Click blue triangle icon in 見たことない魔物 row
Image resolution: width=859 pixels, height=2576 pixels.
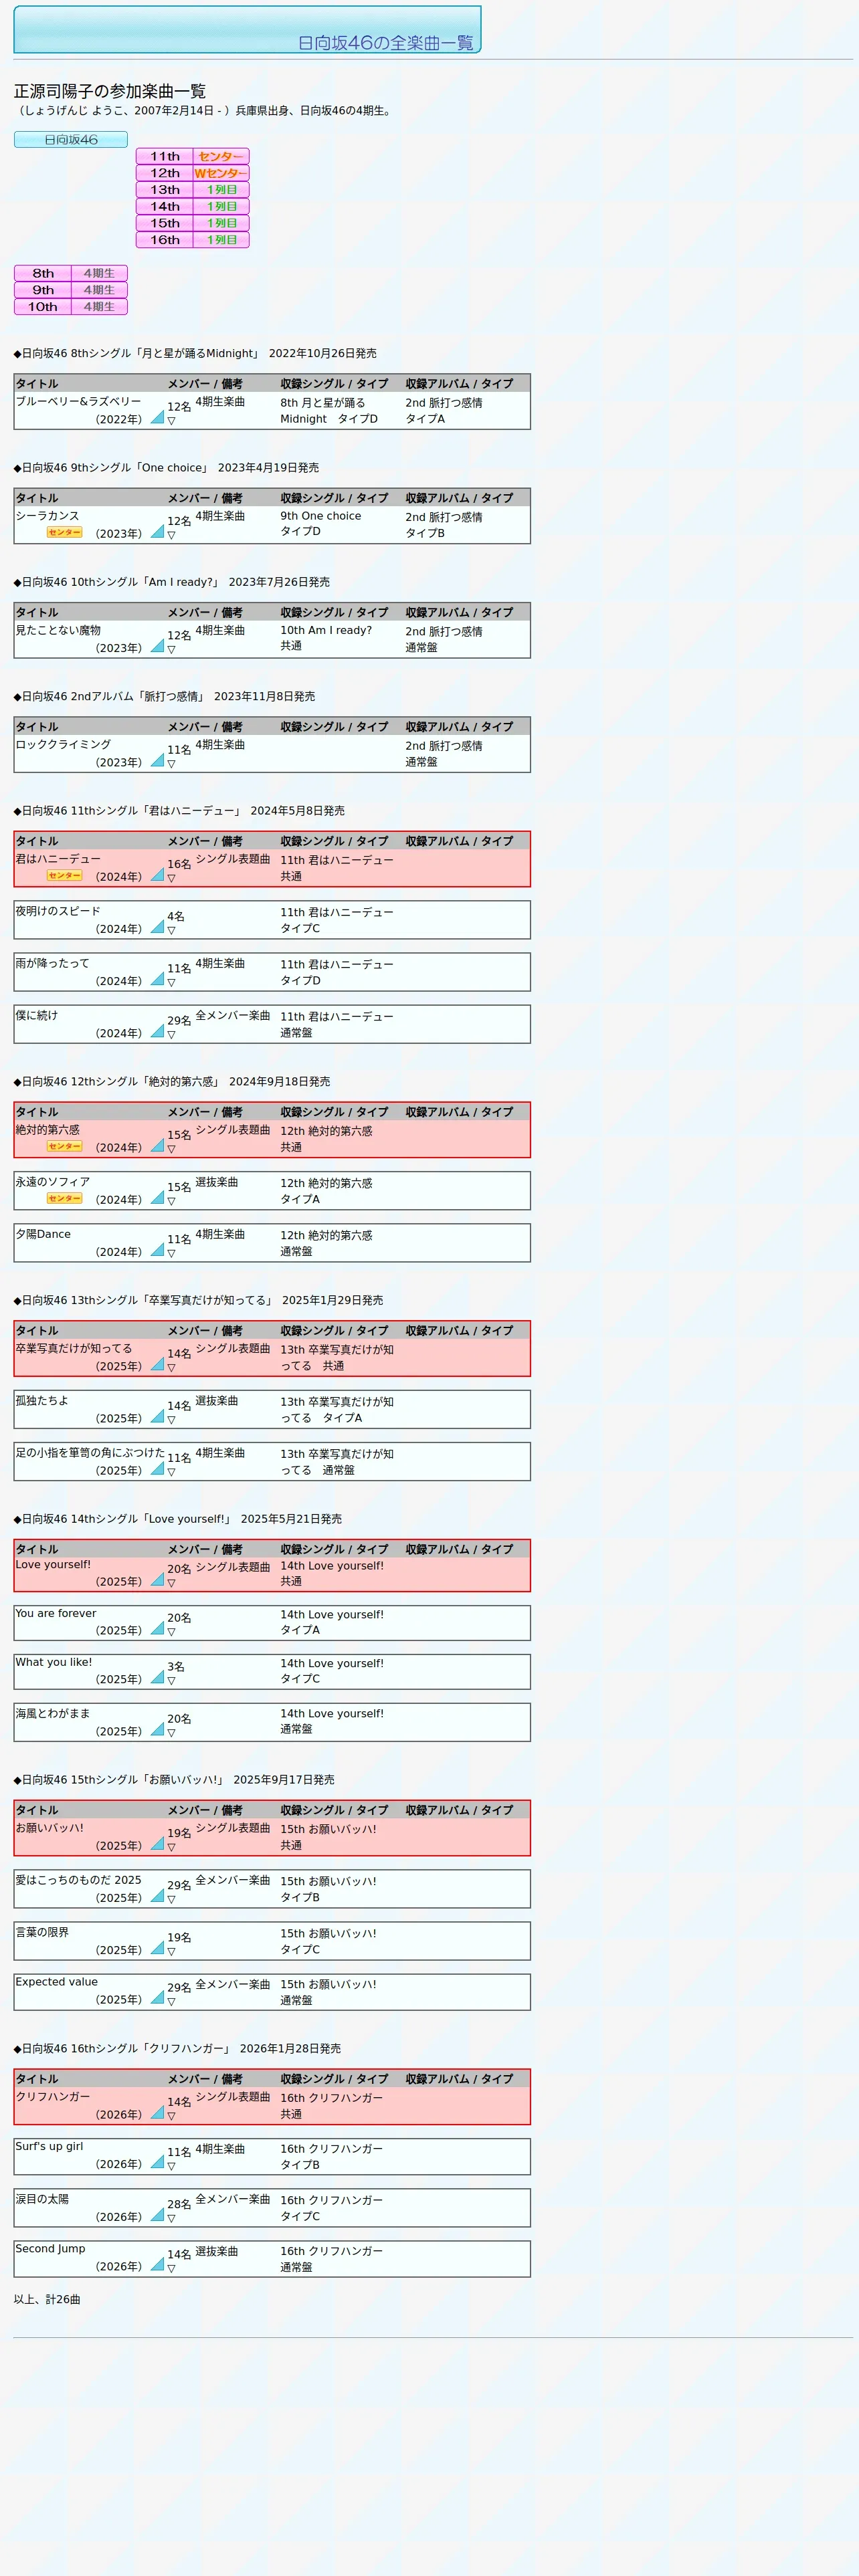click(x=157, y=646)
